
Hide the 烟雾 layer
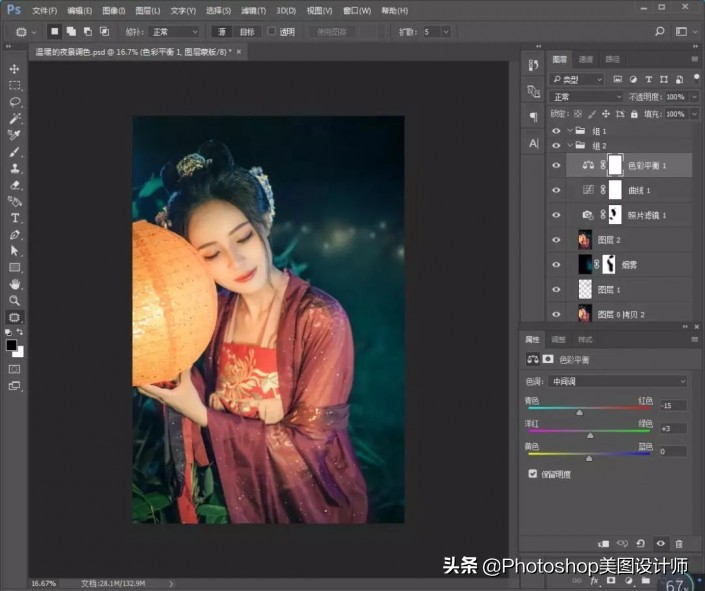(x=556, y=264)
